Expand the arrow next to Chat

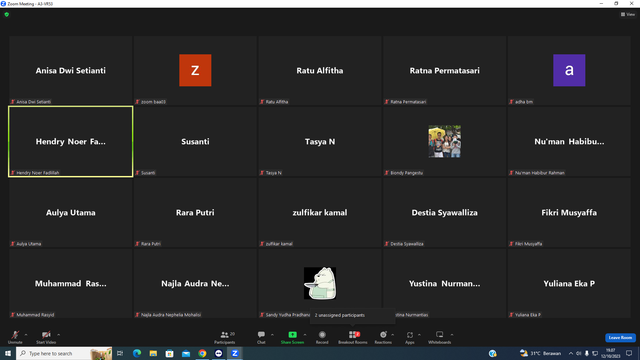pyautogui.click(x=272, y=335)
